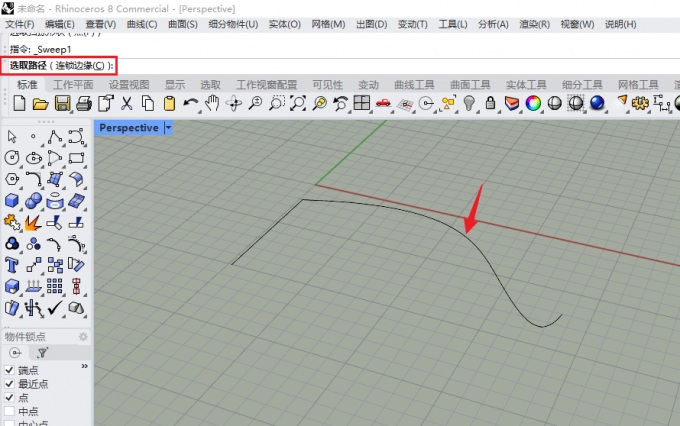The width and height of the screenshot is (680, 426).
Task: Copy selection with the copy icon
Action: (148, 104)
